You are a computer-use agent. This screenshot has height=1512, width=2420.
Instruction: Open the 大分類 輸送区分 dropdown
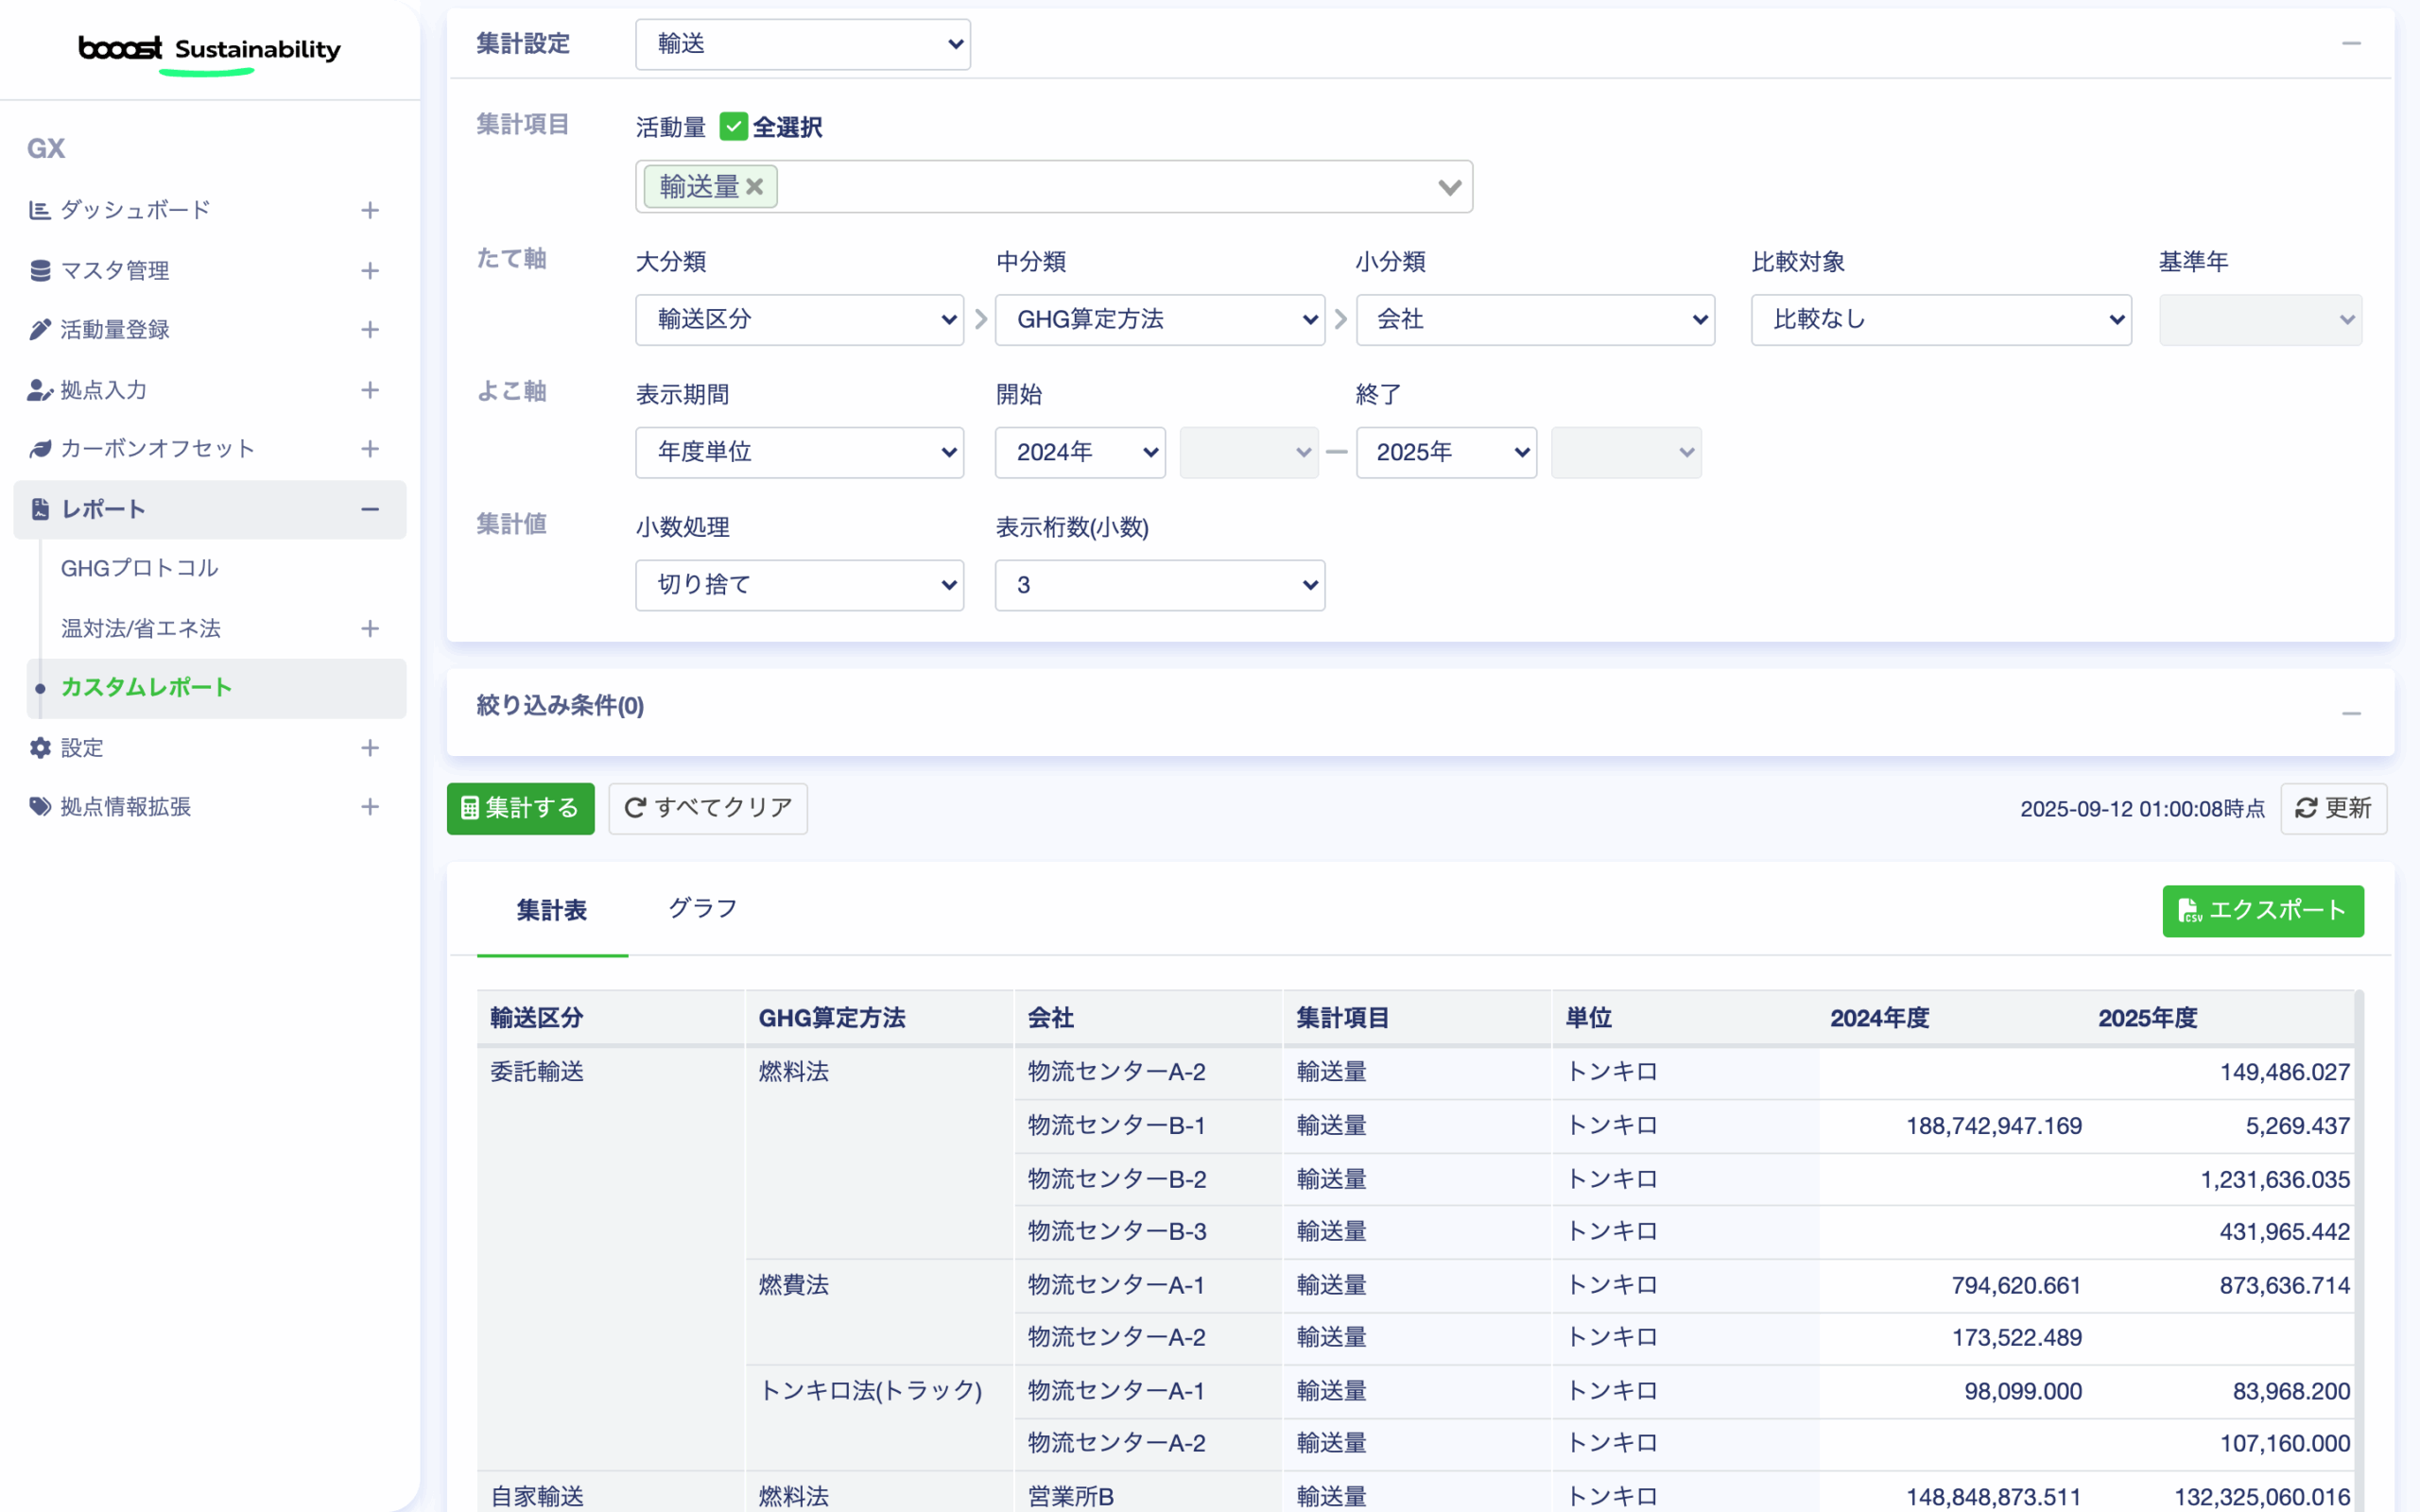coord(799,320)
